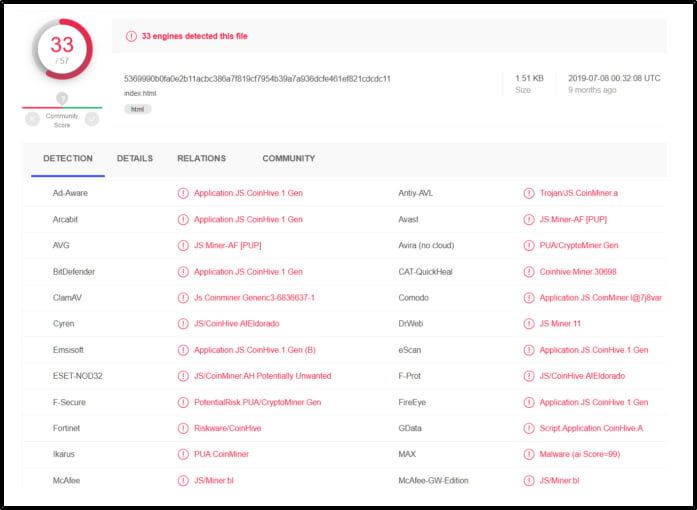The image size is (697, 510).
Task: Click the ESET-NOD32 engine name
Action: click(77, 376)
